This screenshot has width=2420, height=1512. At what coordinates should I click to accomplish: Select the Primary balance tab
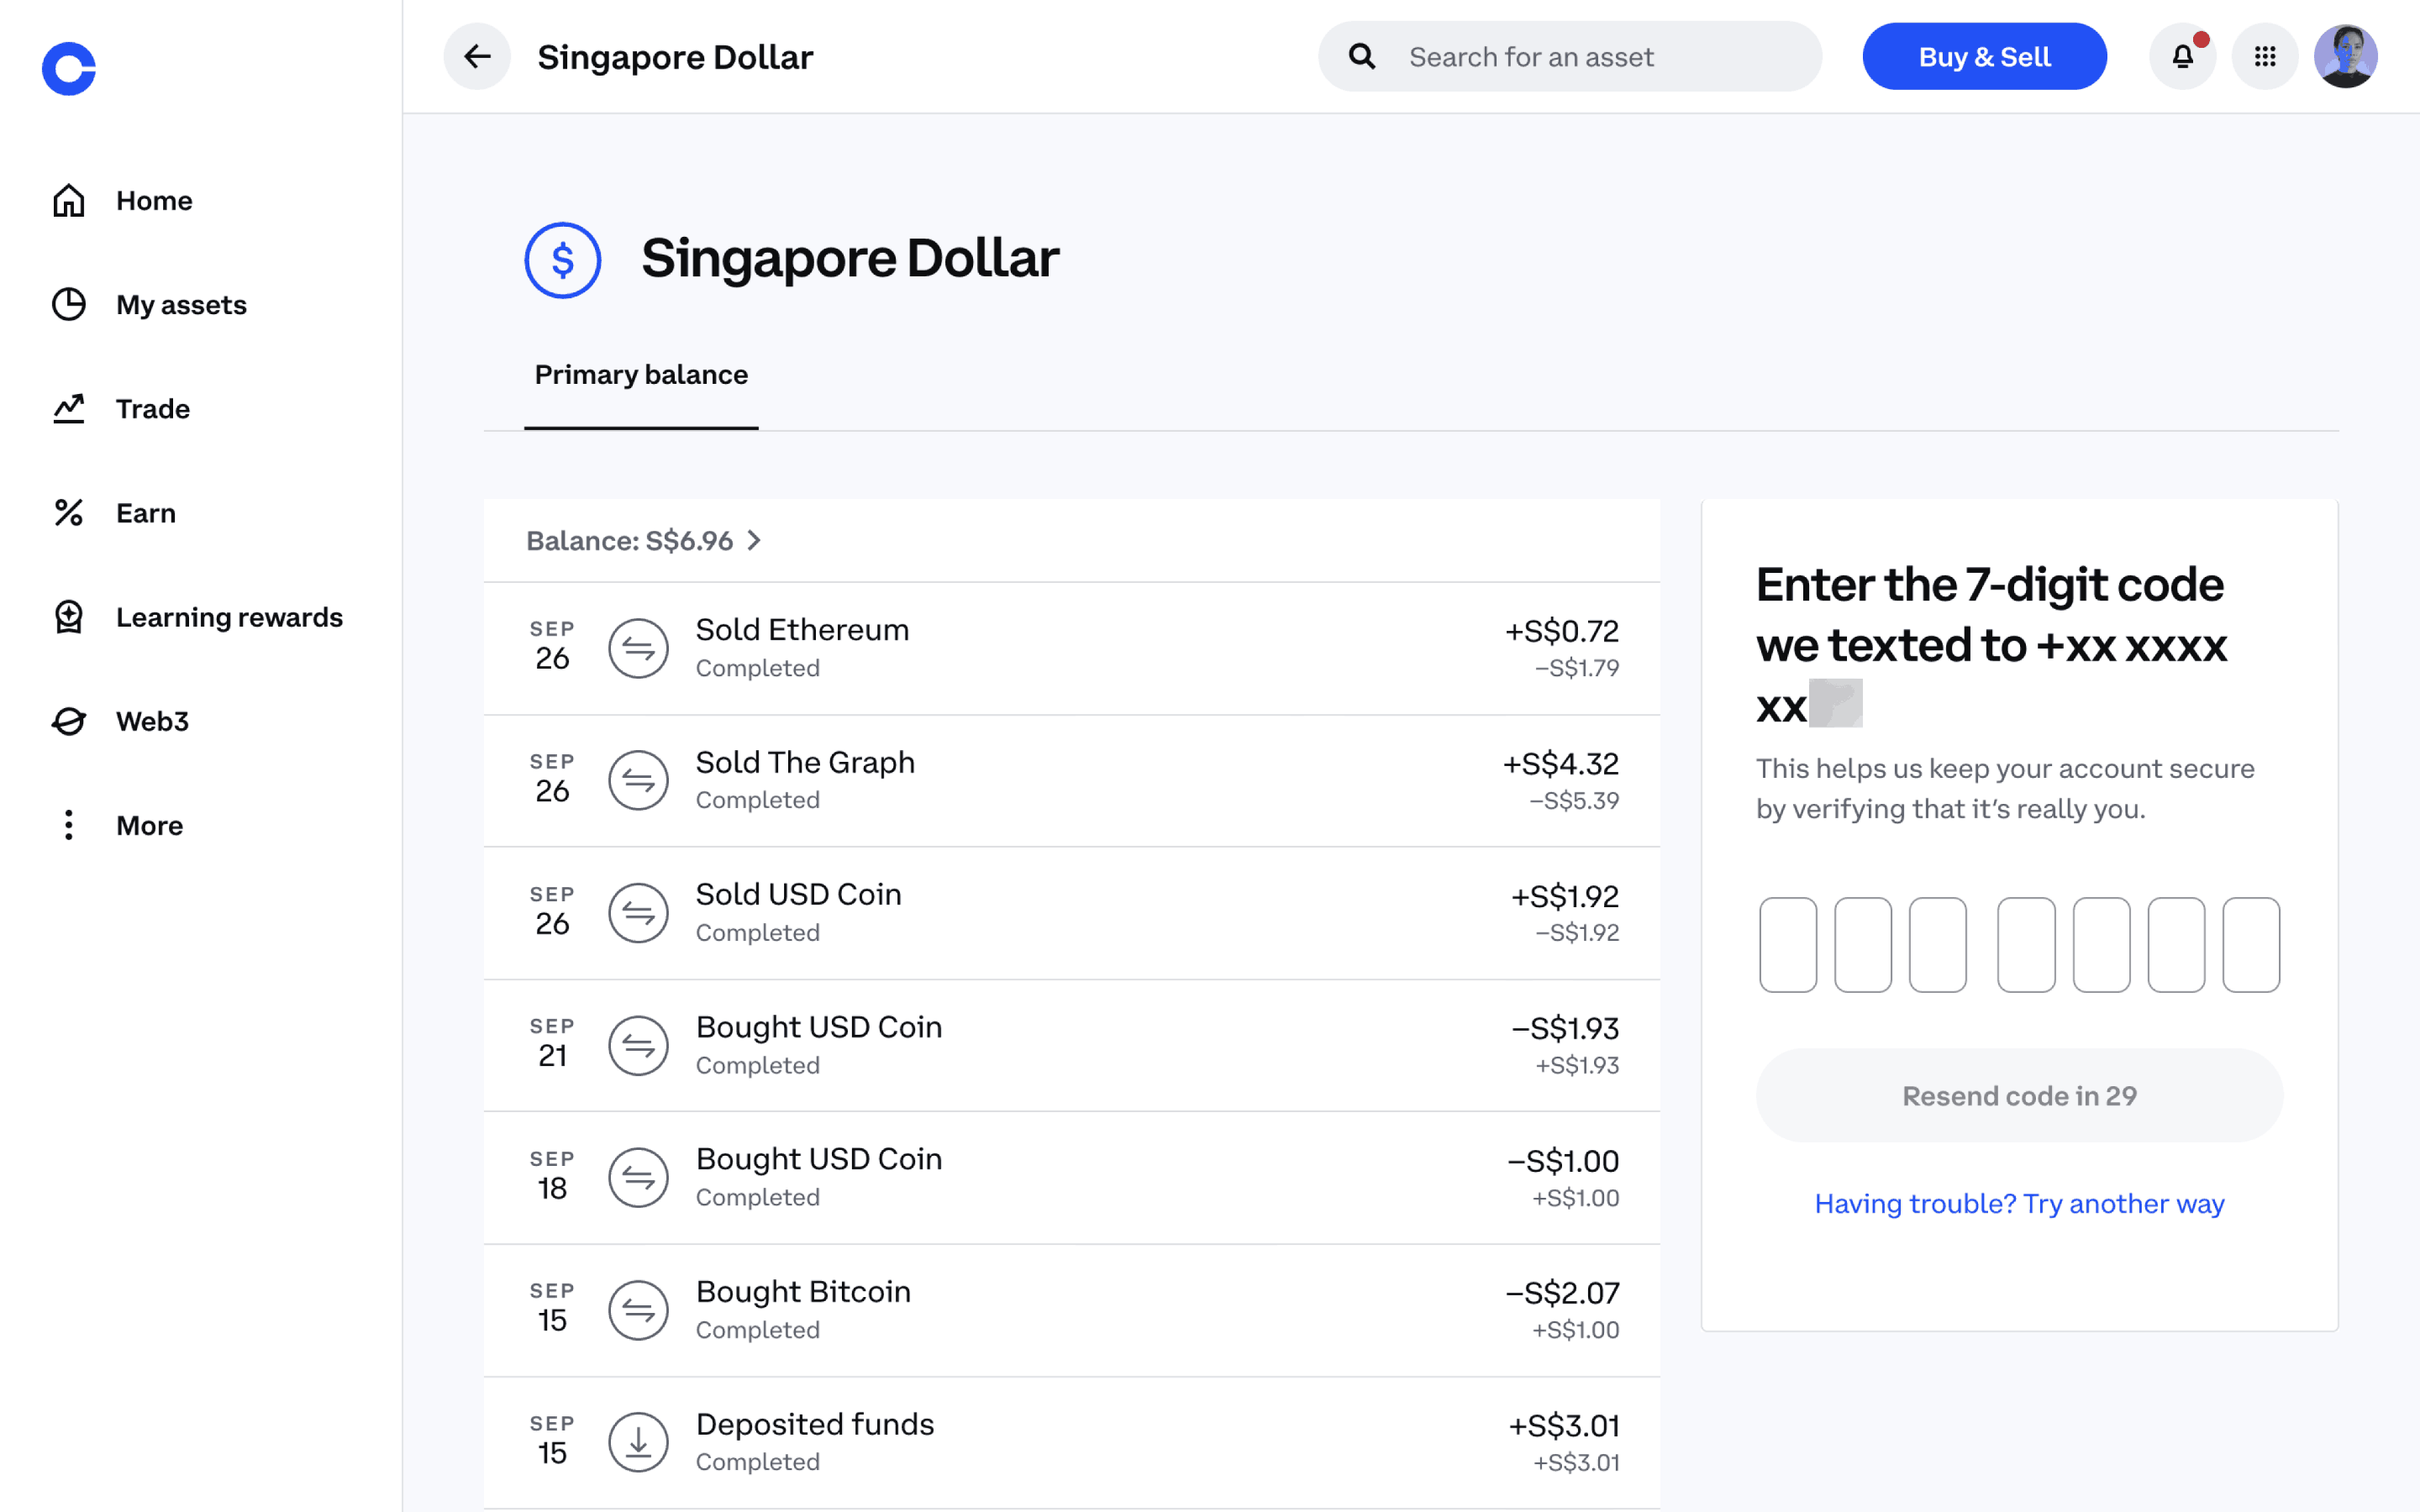pos(641,375)
